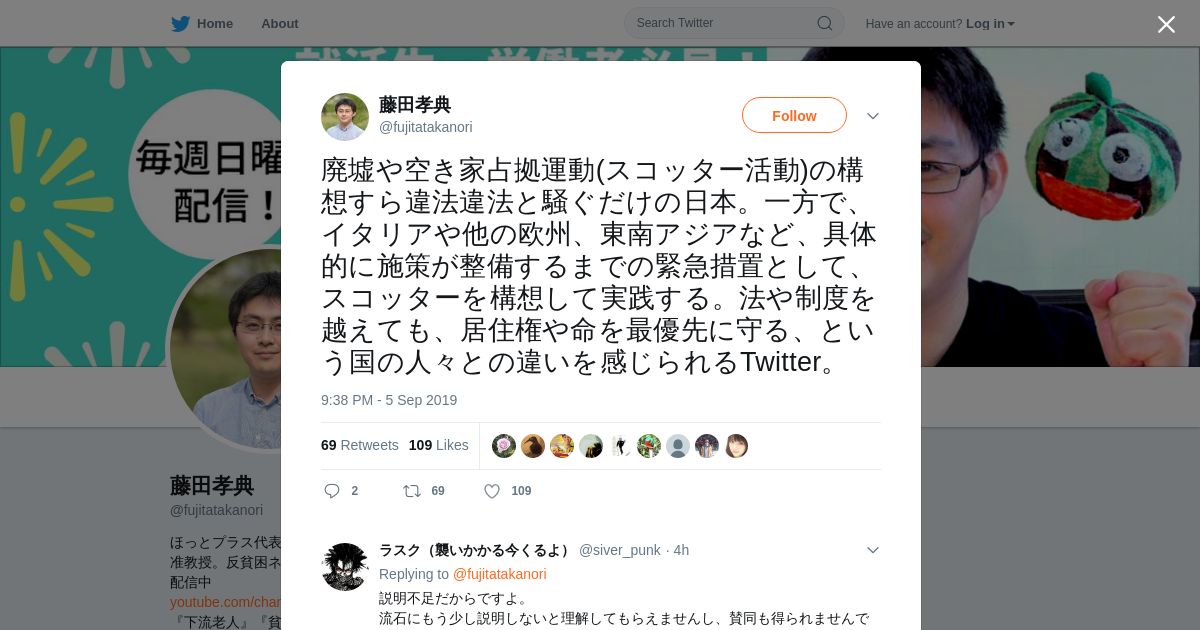The height and width of the screenshot is (630, 1200).
Task: Open 藤田孝典's avatar in the tweet
Action: coord(345,117)
